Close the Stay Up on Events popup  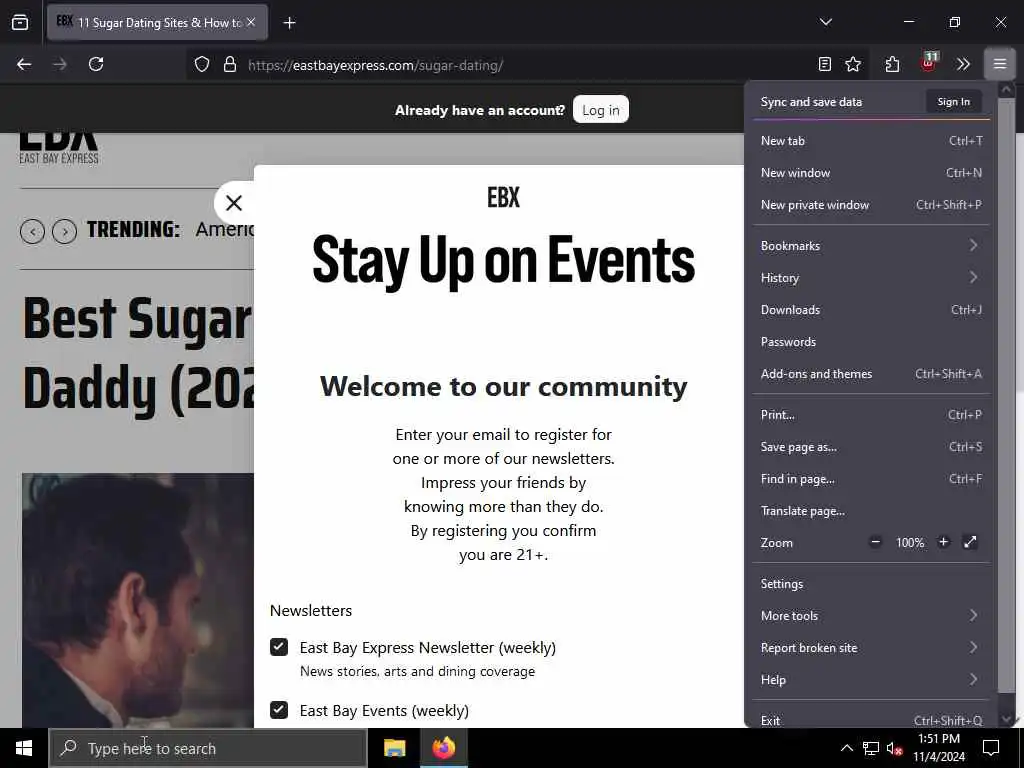[x=234, y=203]
